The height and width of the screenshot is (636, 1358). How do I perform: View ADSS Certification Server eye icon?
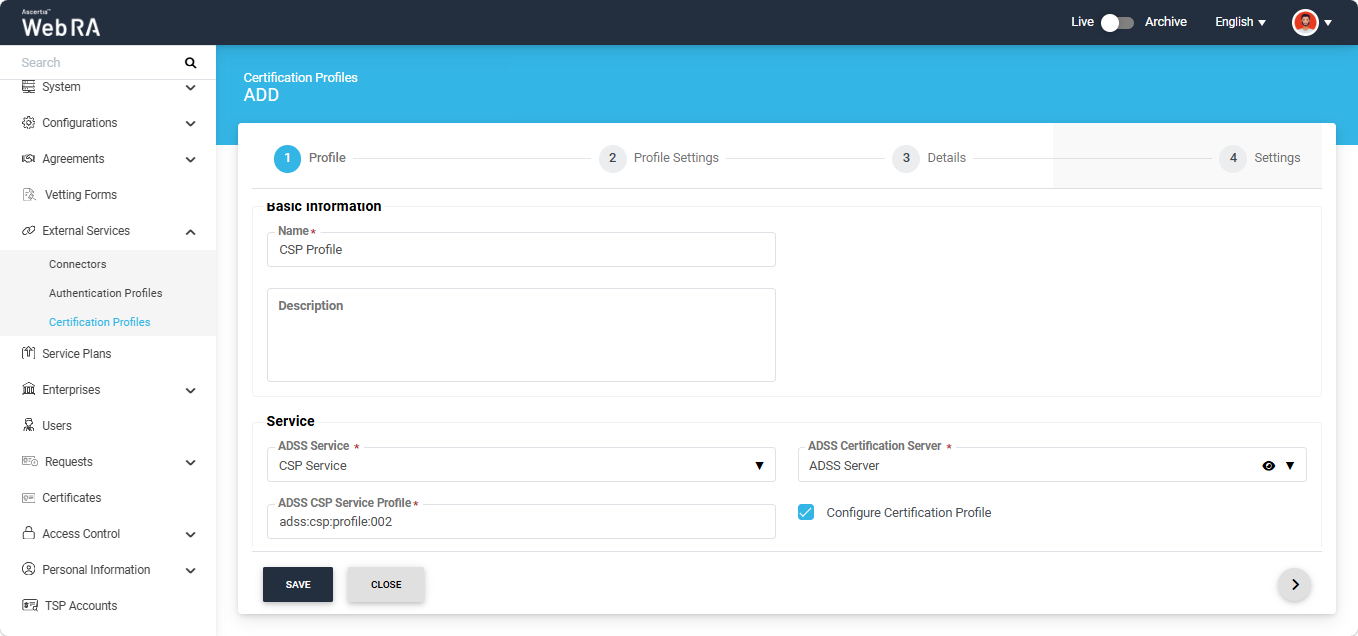click(1268, 465)
